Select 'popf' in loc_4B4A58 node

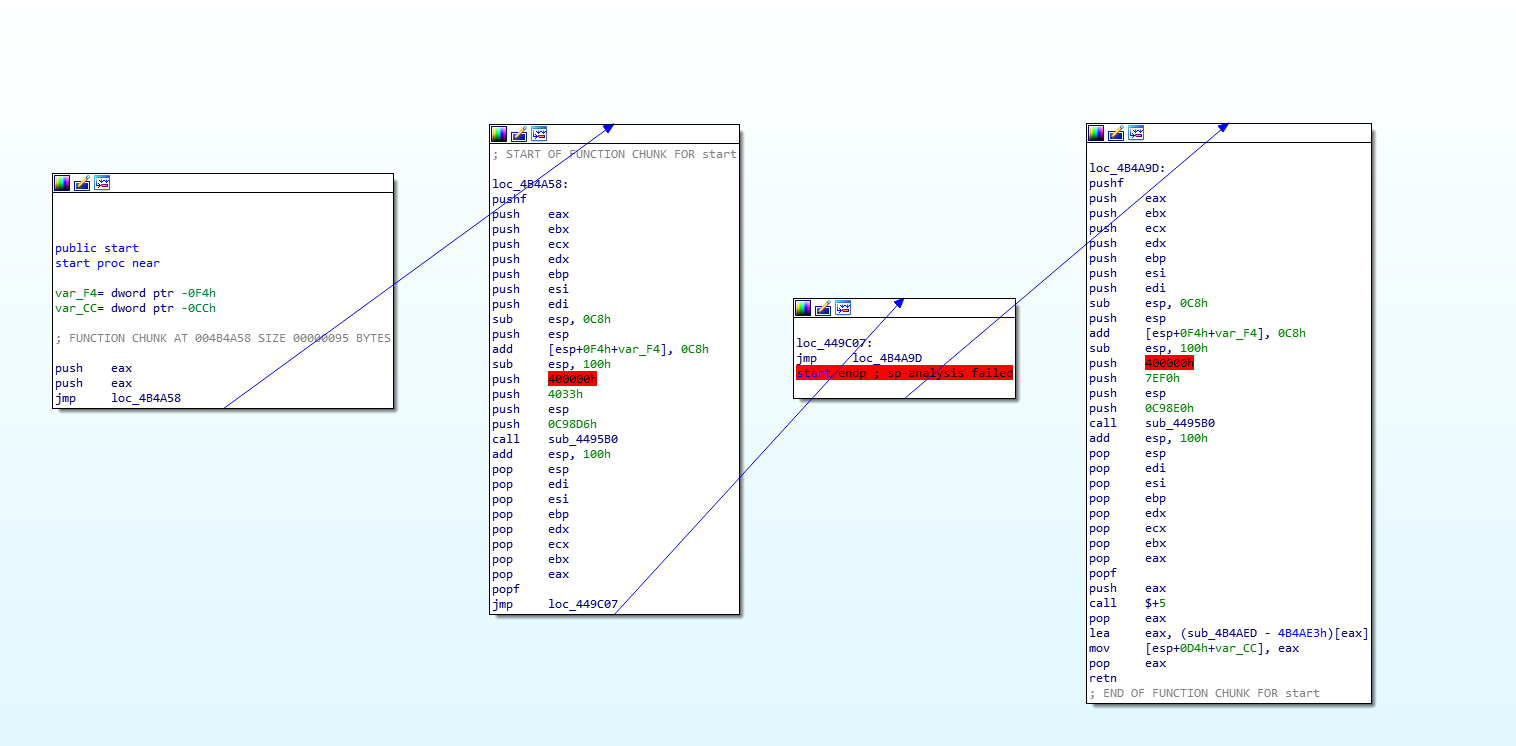click(506, 589)
